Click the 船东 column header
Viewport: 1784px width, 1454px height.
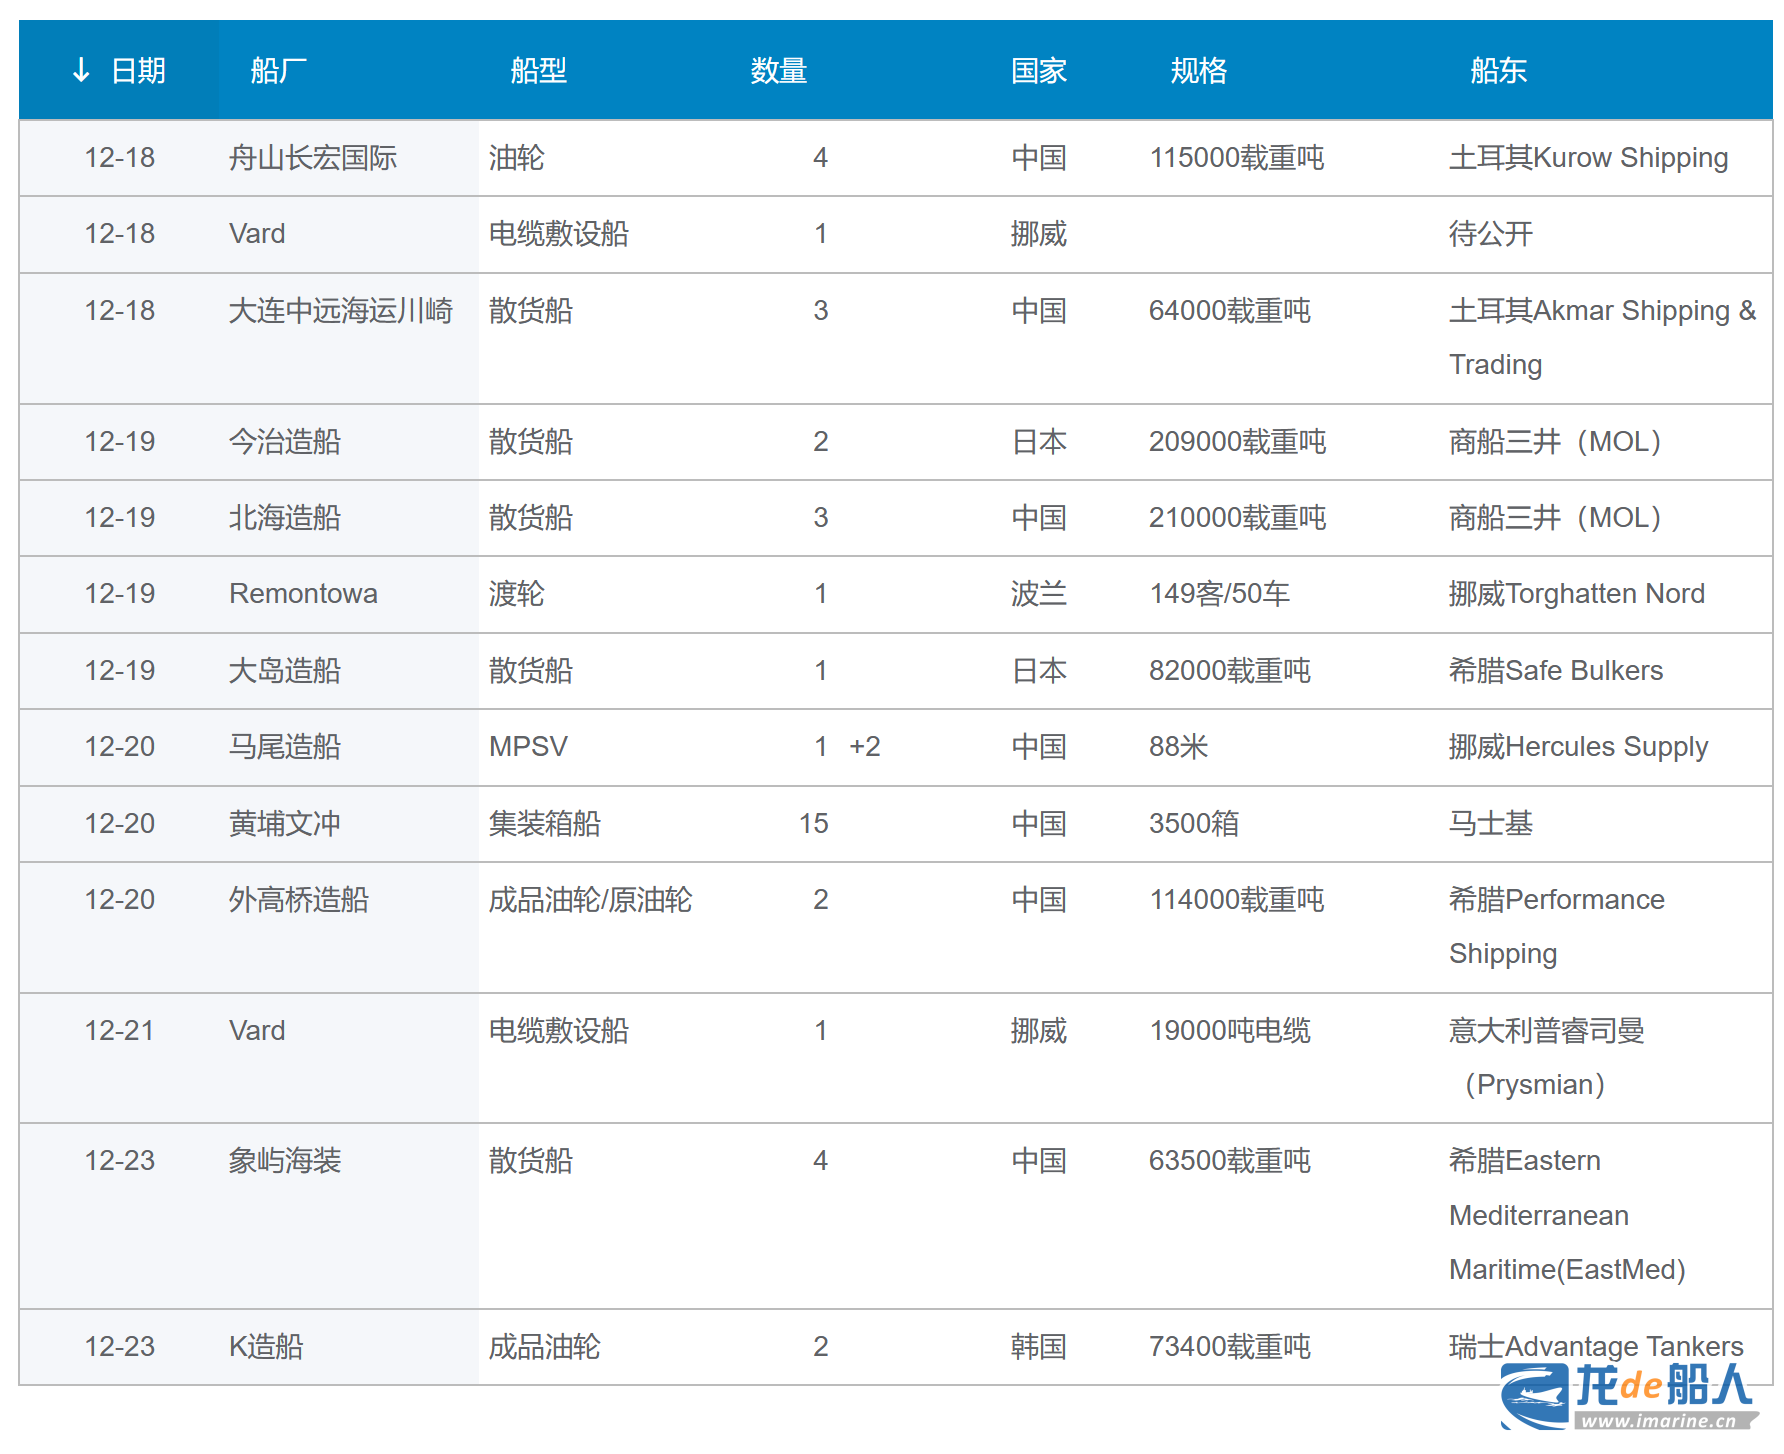1499,70
